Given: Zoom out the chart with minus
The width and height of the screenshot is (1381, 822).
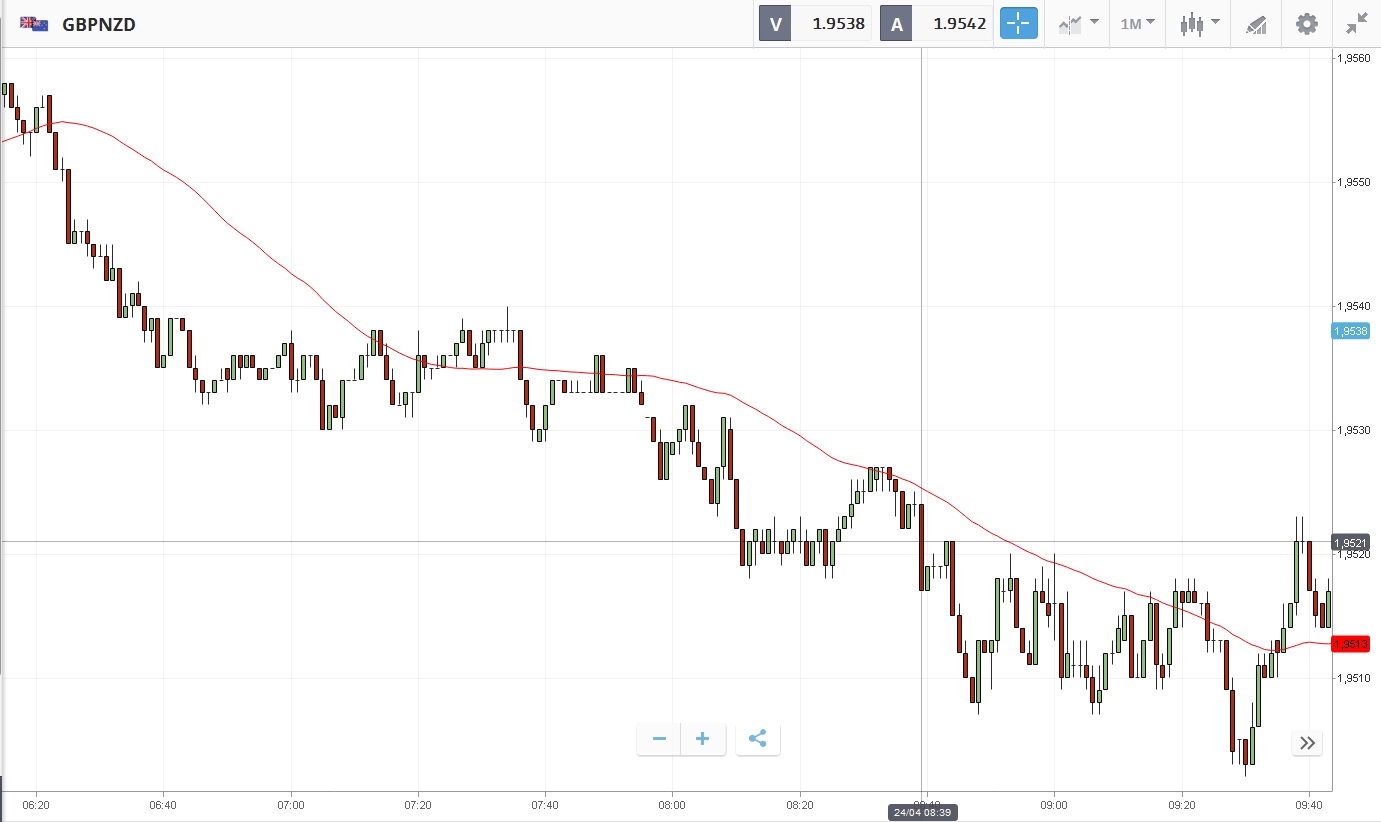Looking at the screenshot, I should [x=659, y=739].
